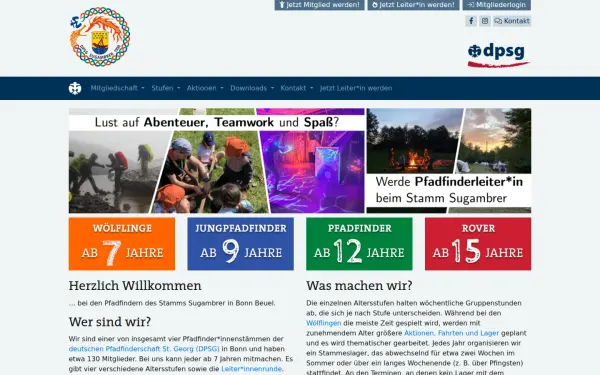Select Jetzt Leiter*in werden in navbar
This screenshot has height=375, width=600.
[356, 88]
